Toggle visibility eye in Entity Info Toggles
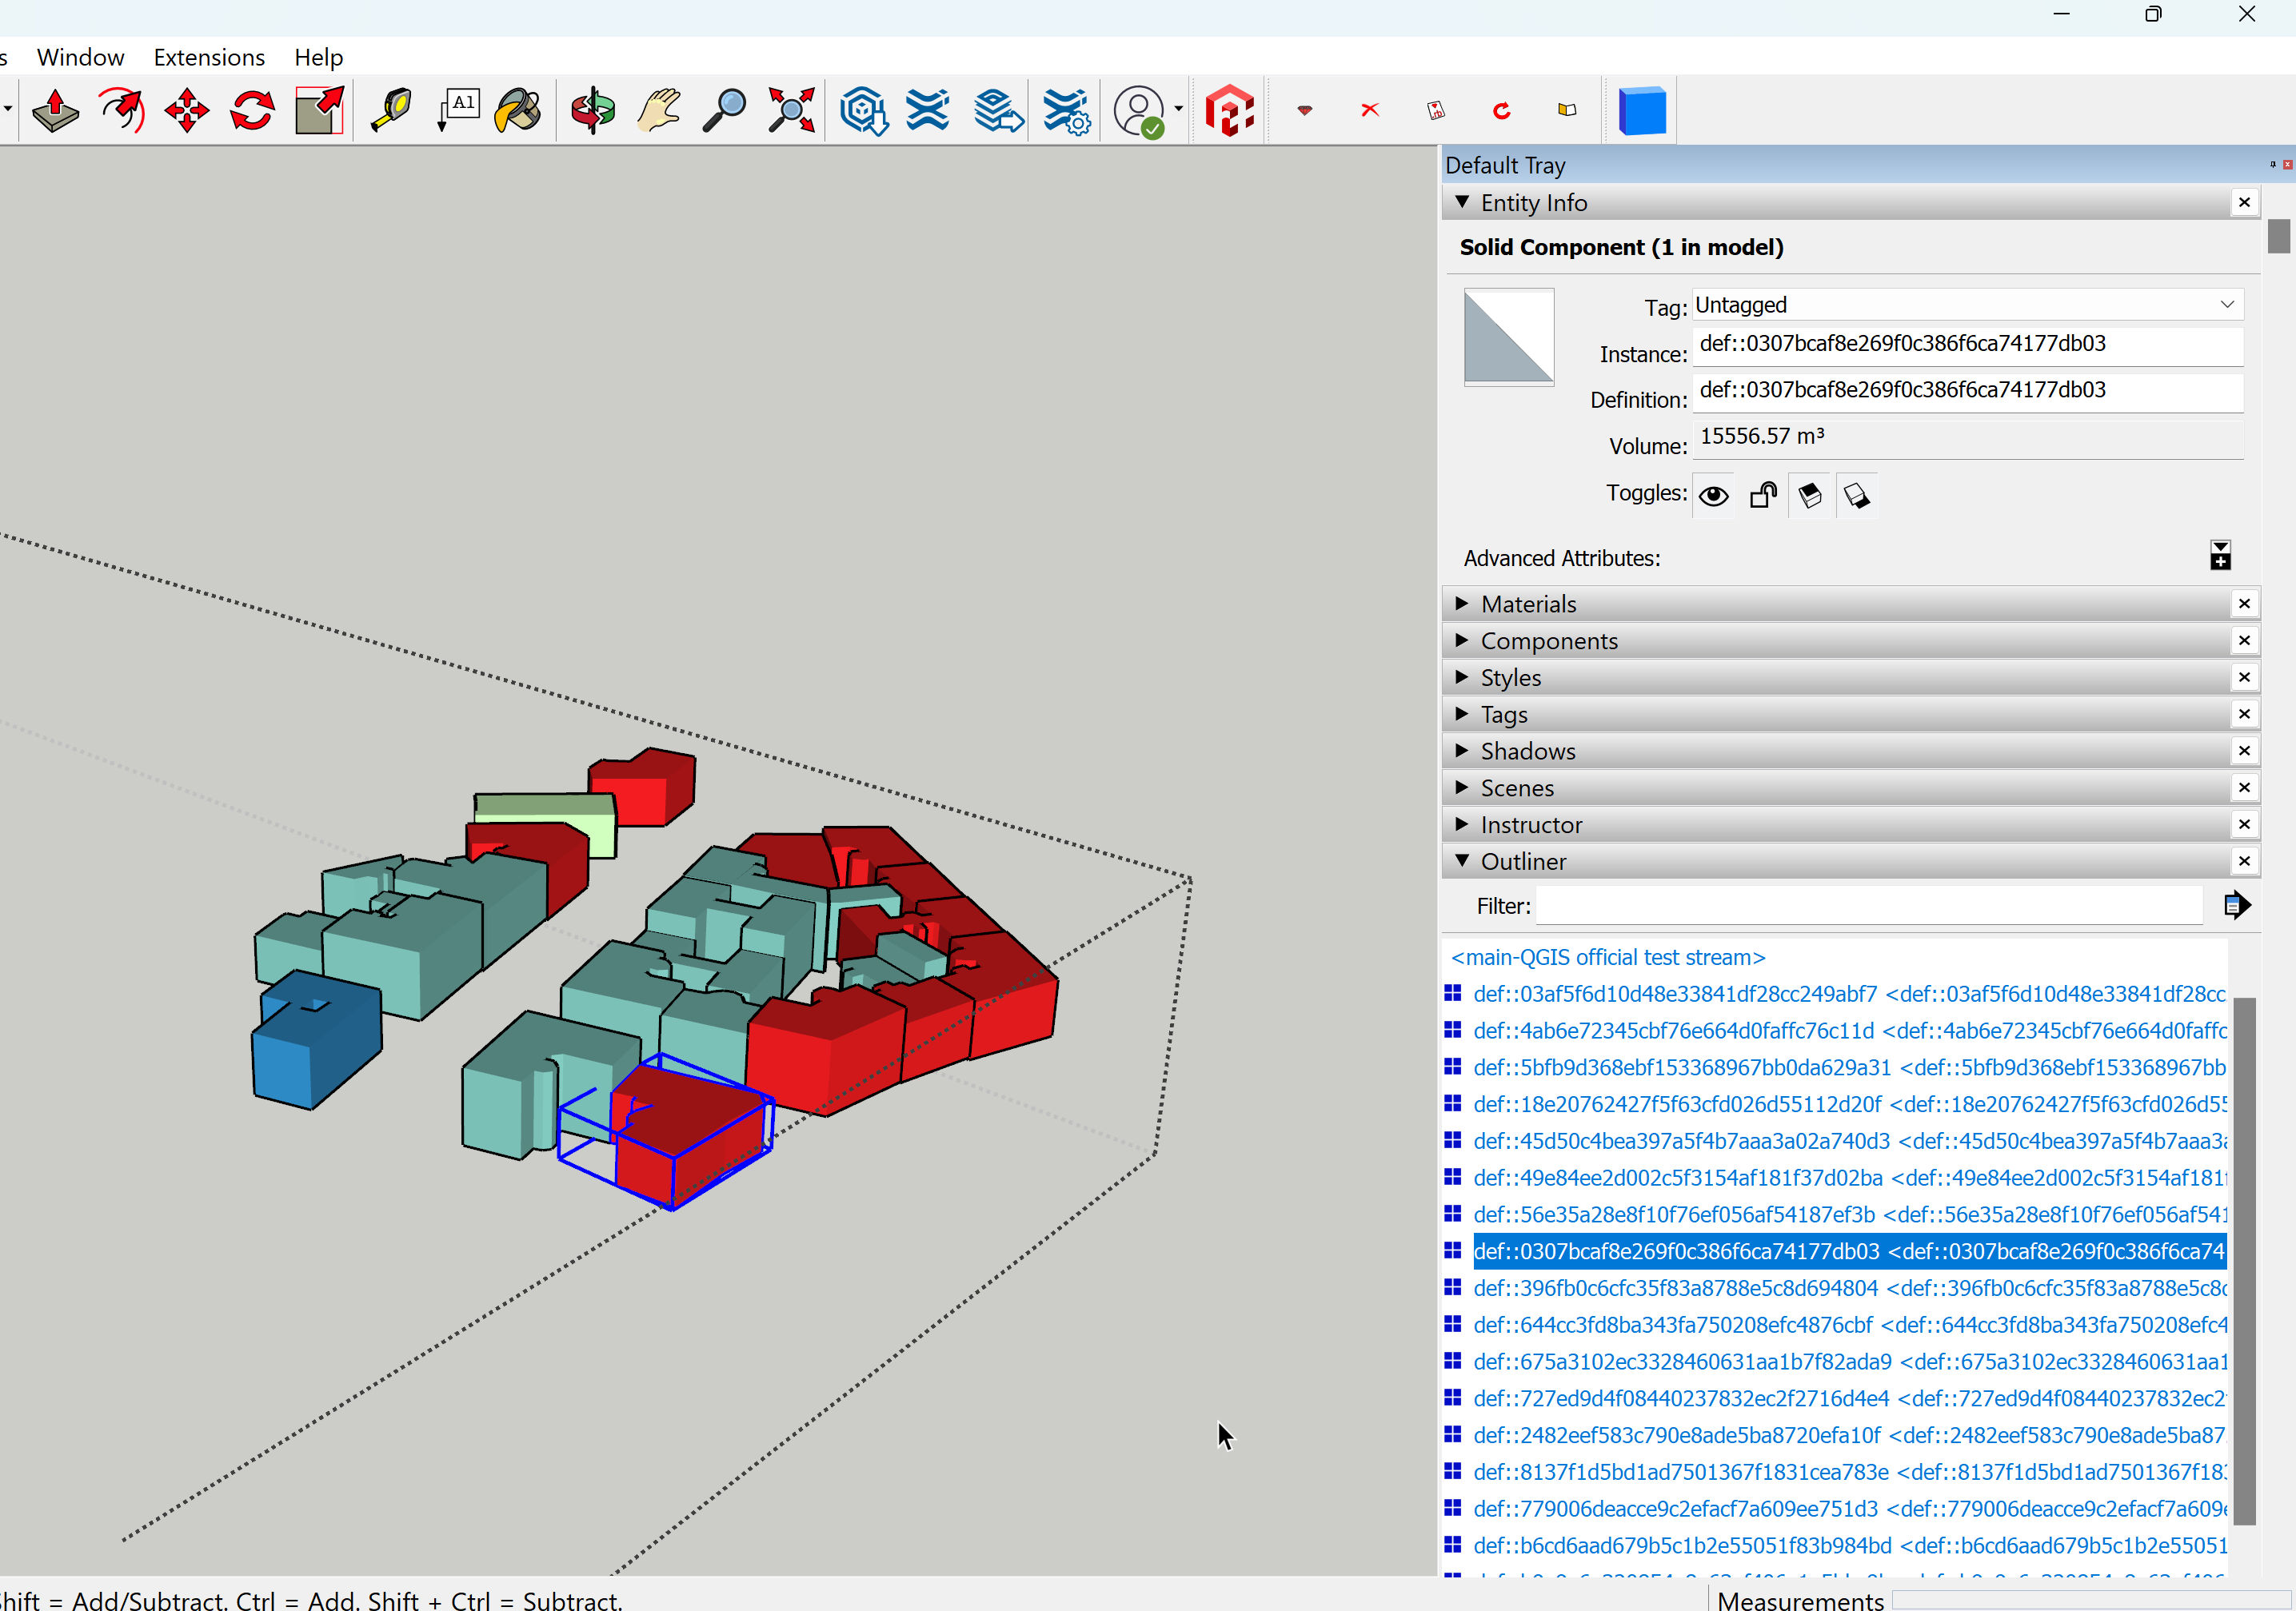The image size is (2296, 1611). tap(1713, 495)
